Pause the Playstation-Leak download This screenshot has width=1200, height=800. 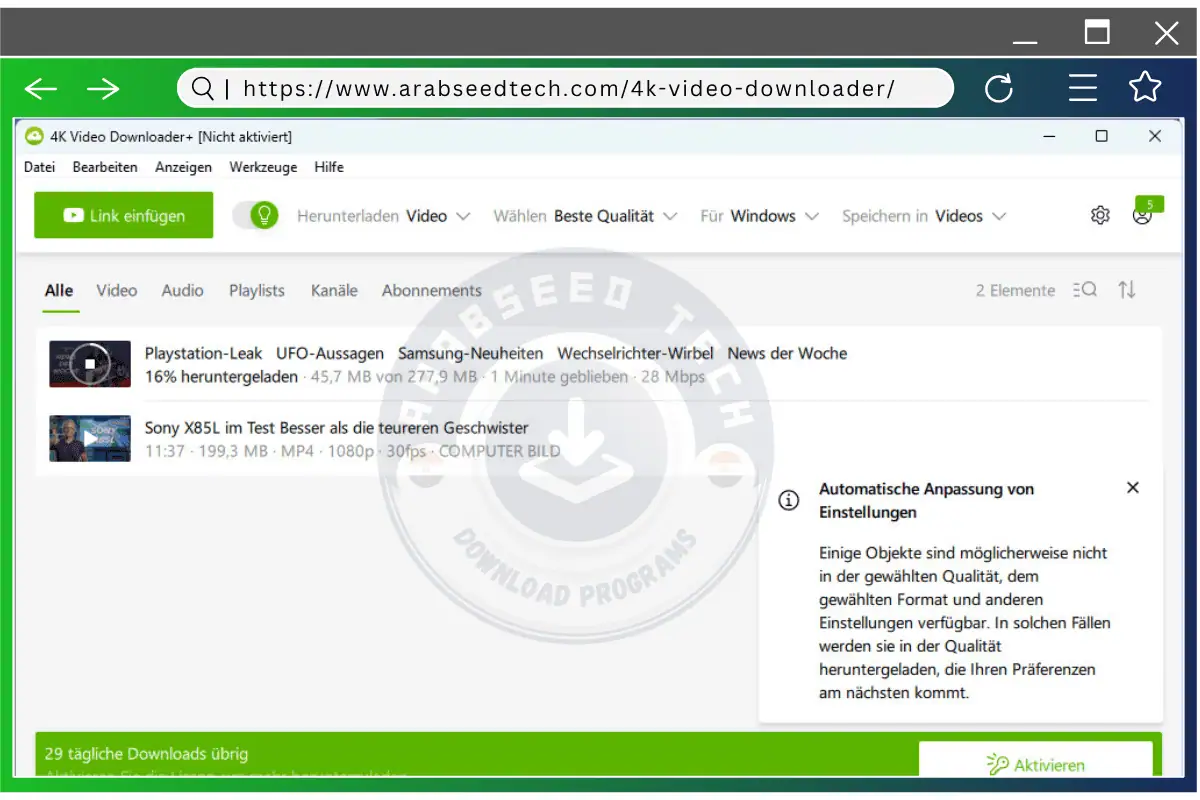[89, 364]
